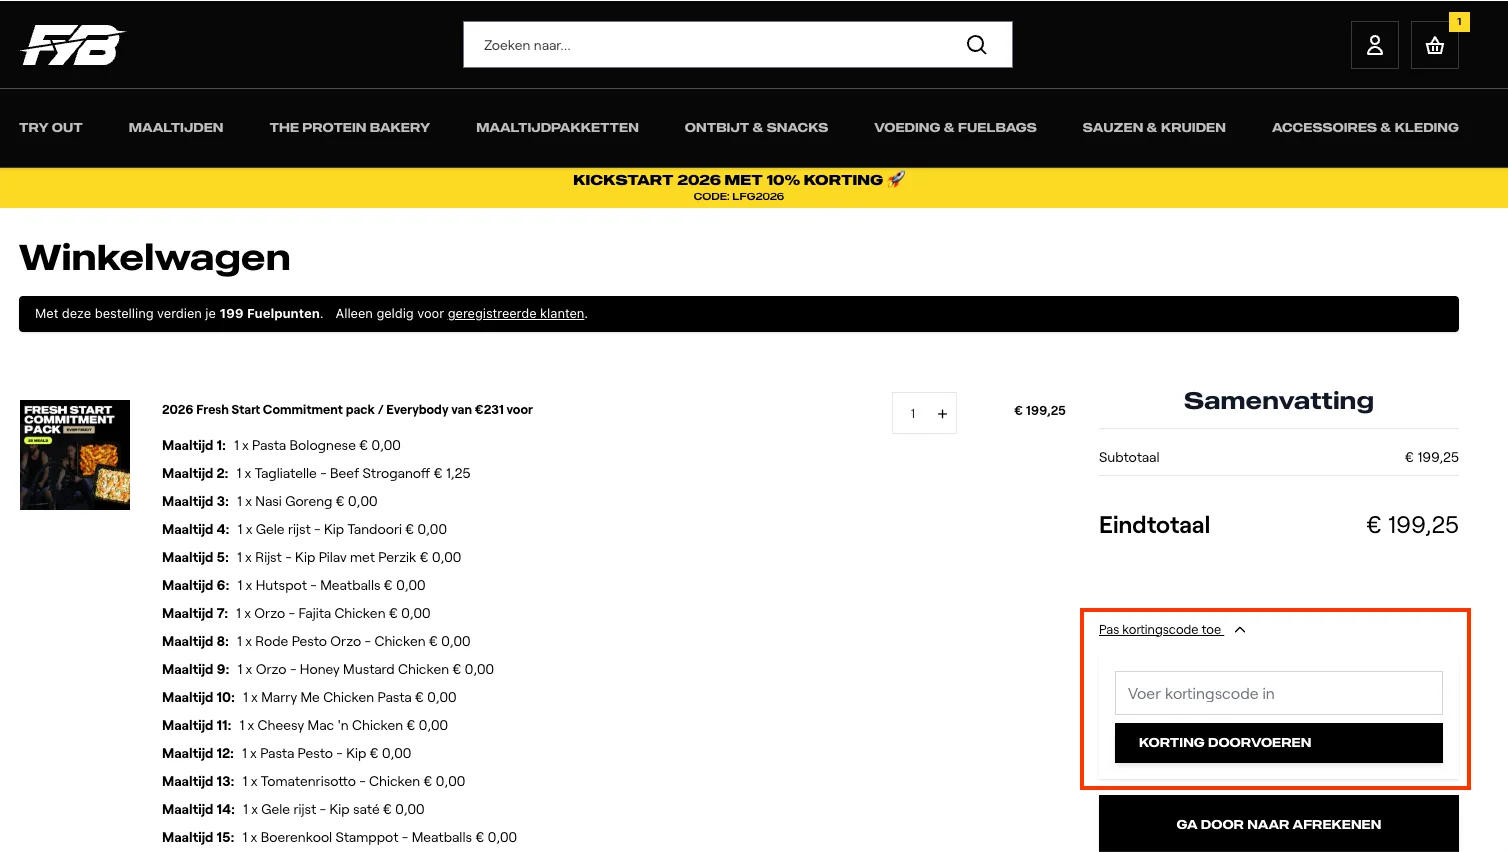The image size is (1508, 852).
Task: Select The Protein Bakery menu item
Action: [x=349, y=128]
